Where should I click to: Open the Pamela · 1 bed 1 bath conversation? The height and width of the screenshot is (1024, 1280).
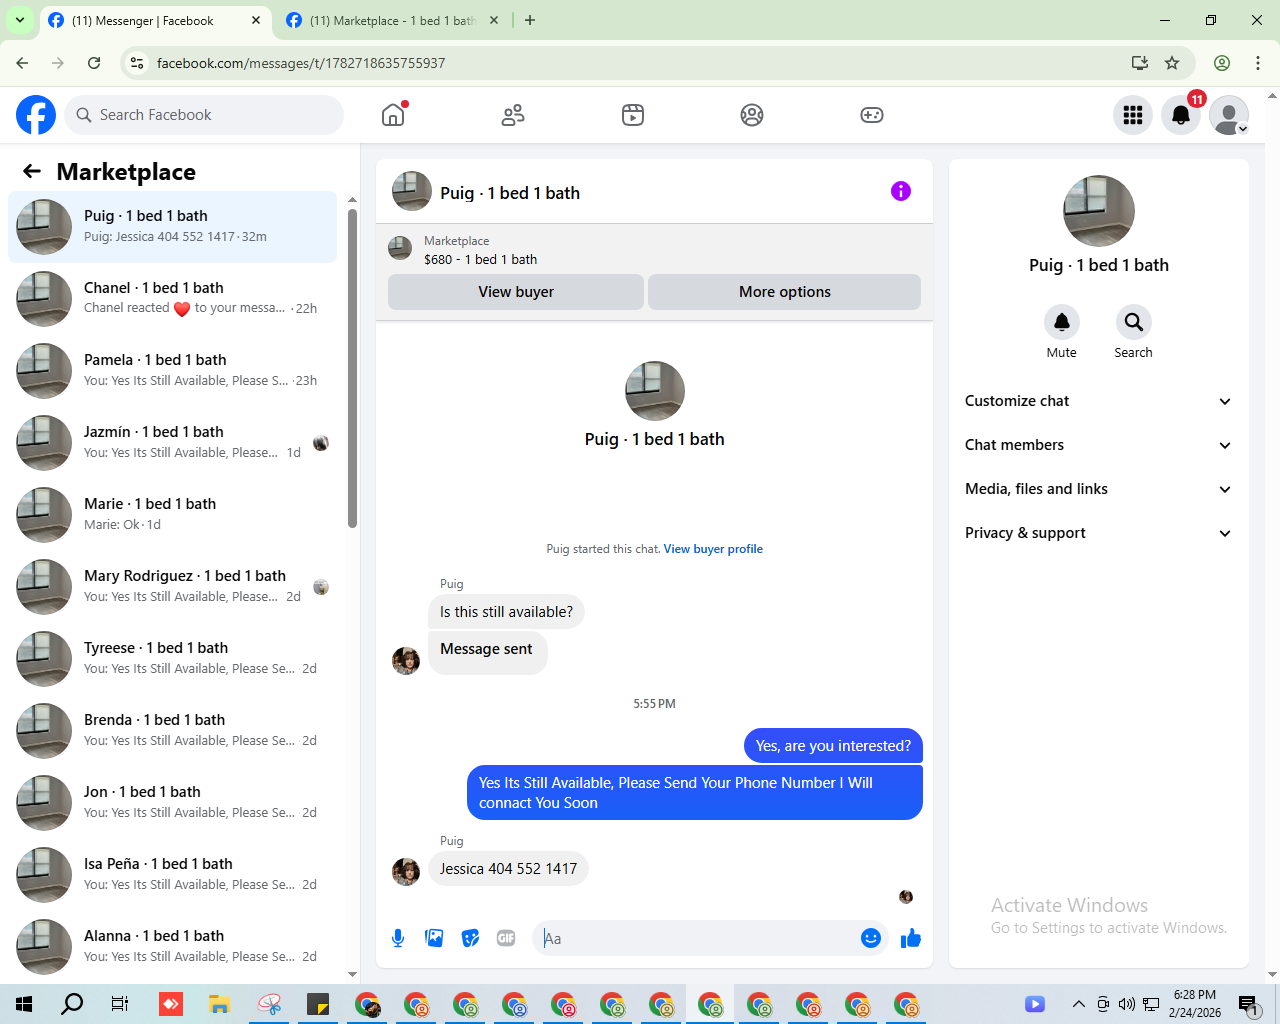pos(172,371)
